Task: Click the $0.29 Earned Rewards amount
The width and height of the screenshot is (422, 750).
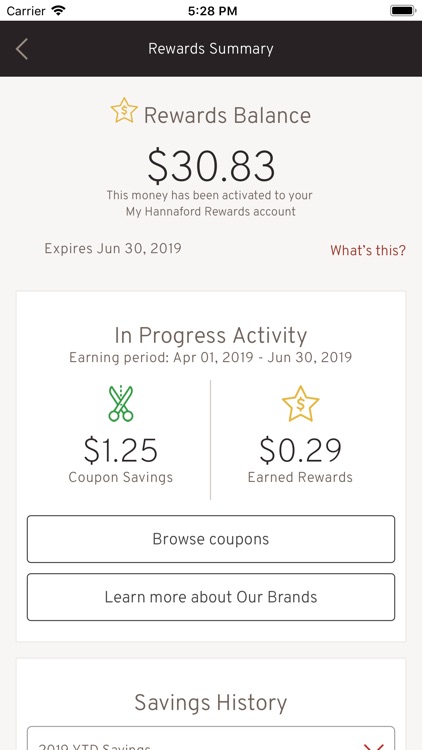Action: [x=300, y=451]
